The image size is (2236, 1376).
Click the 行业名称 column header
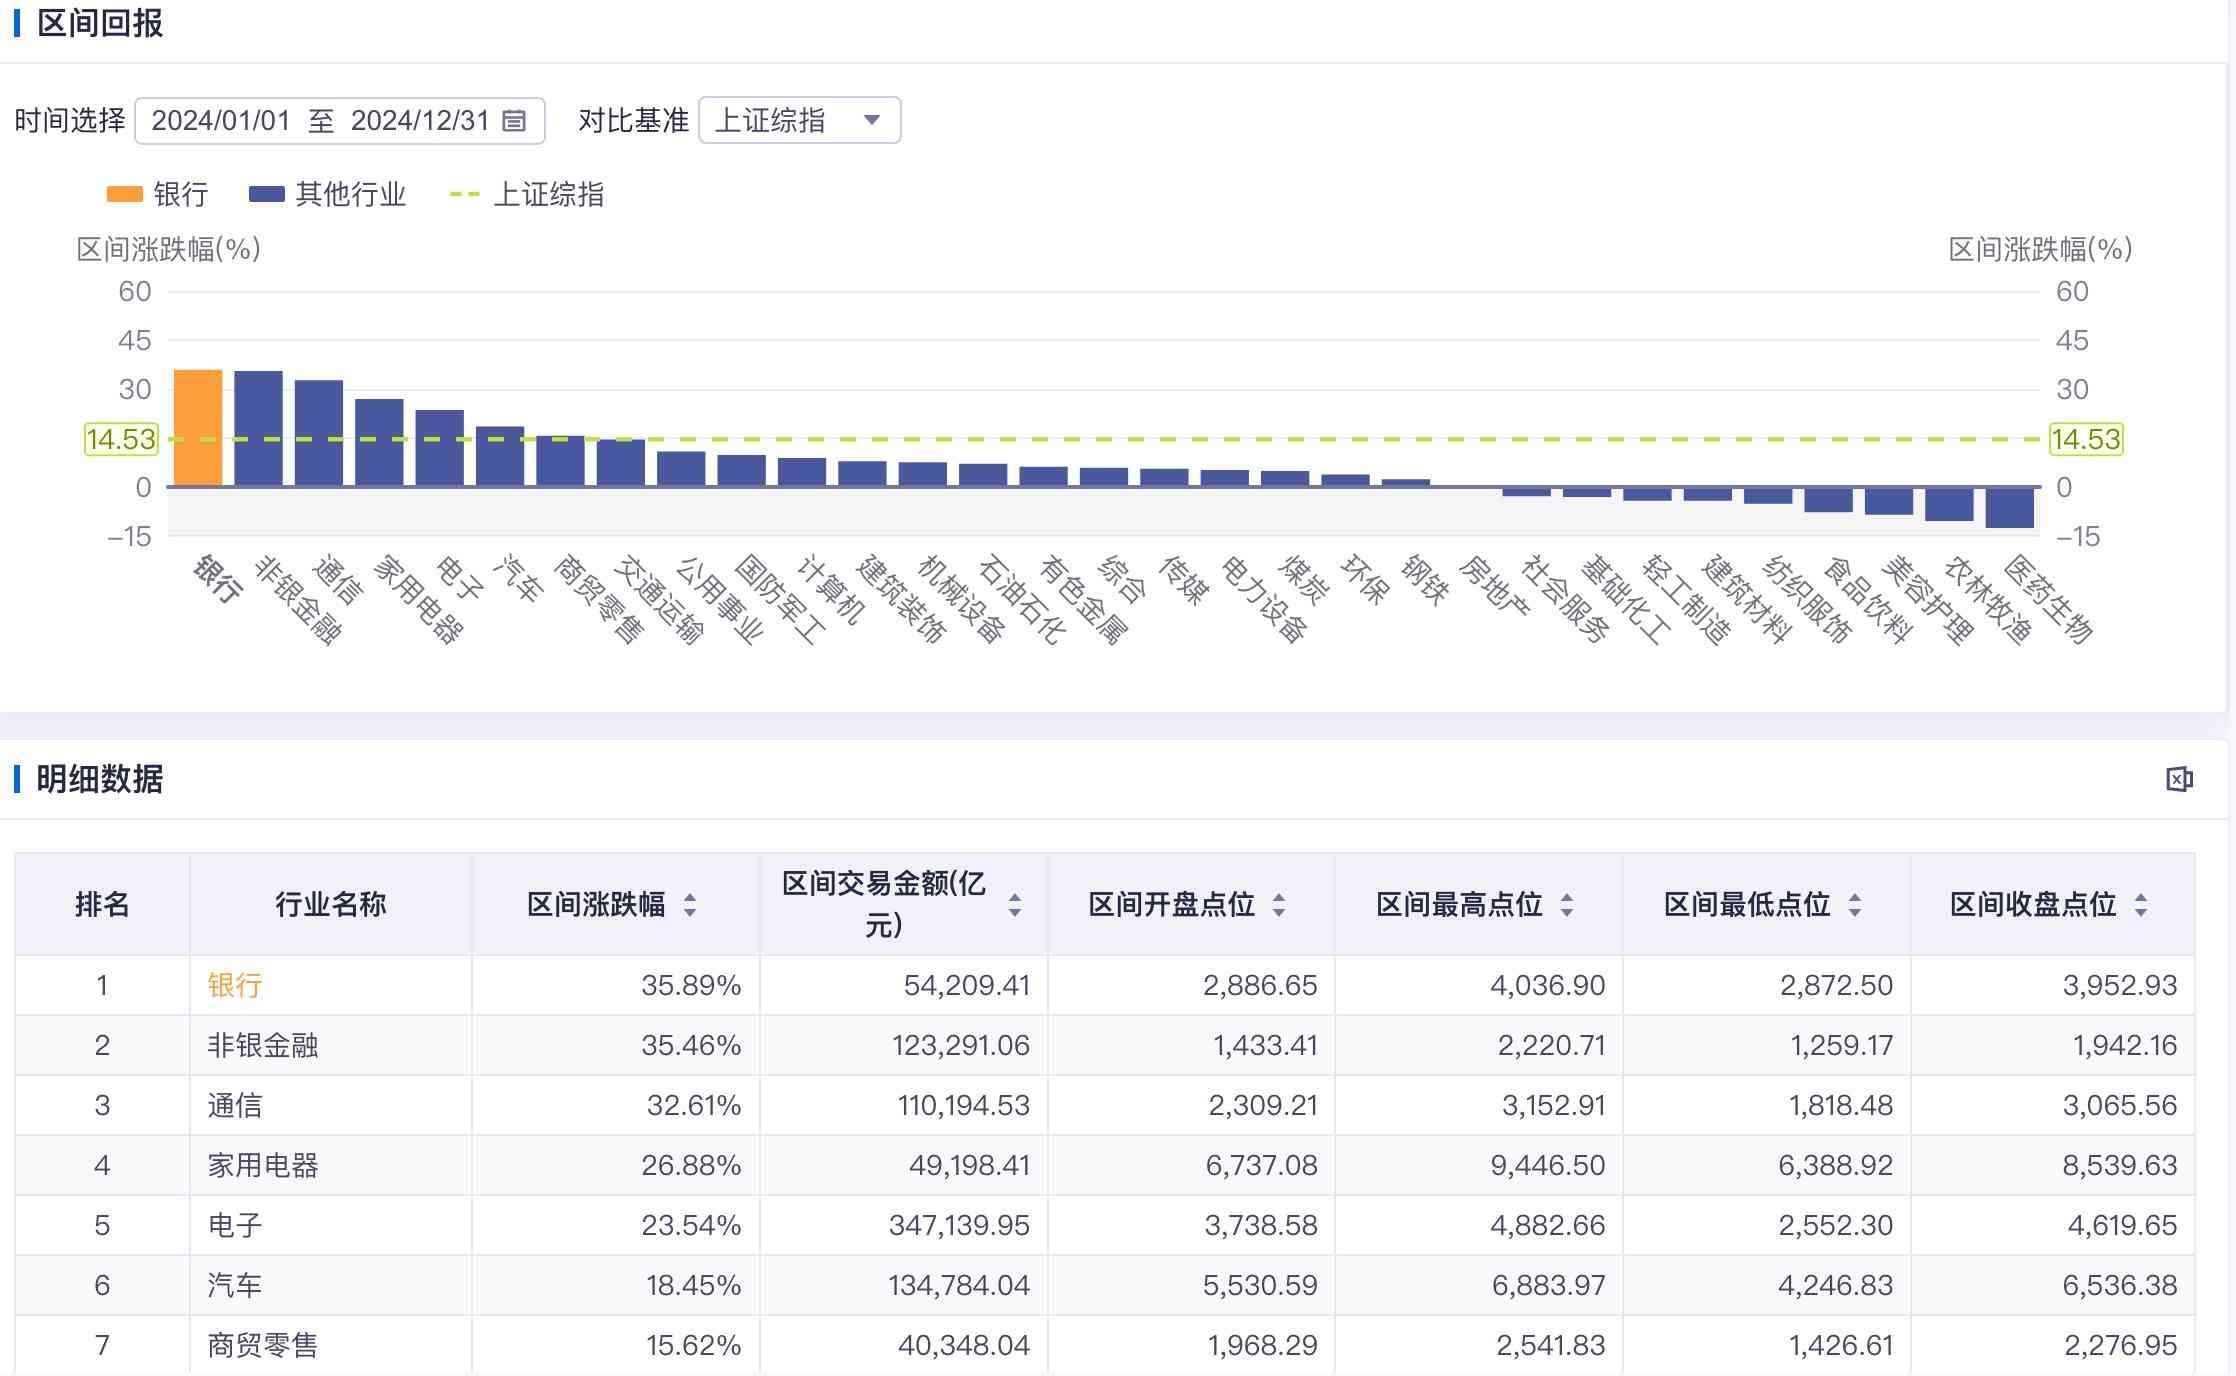click(330, 905)
